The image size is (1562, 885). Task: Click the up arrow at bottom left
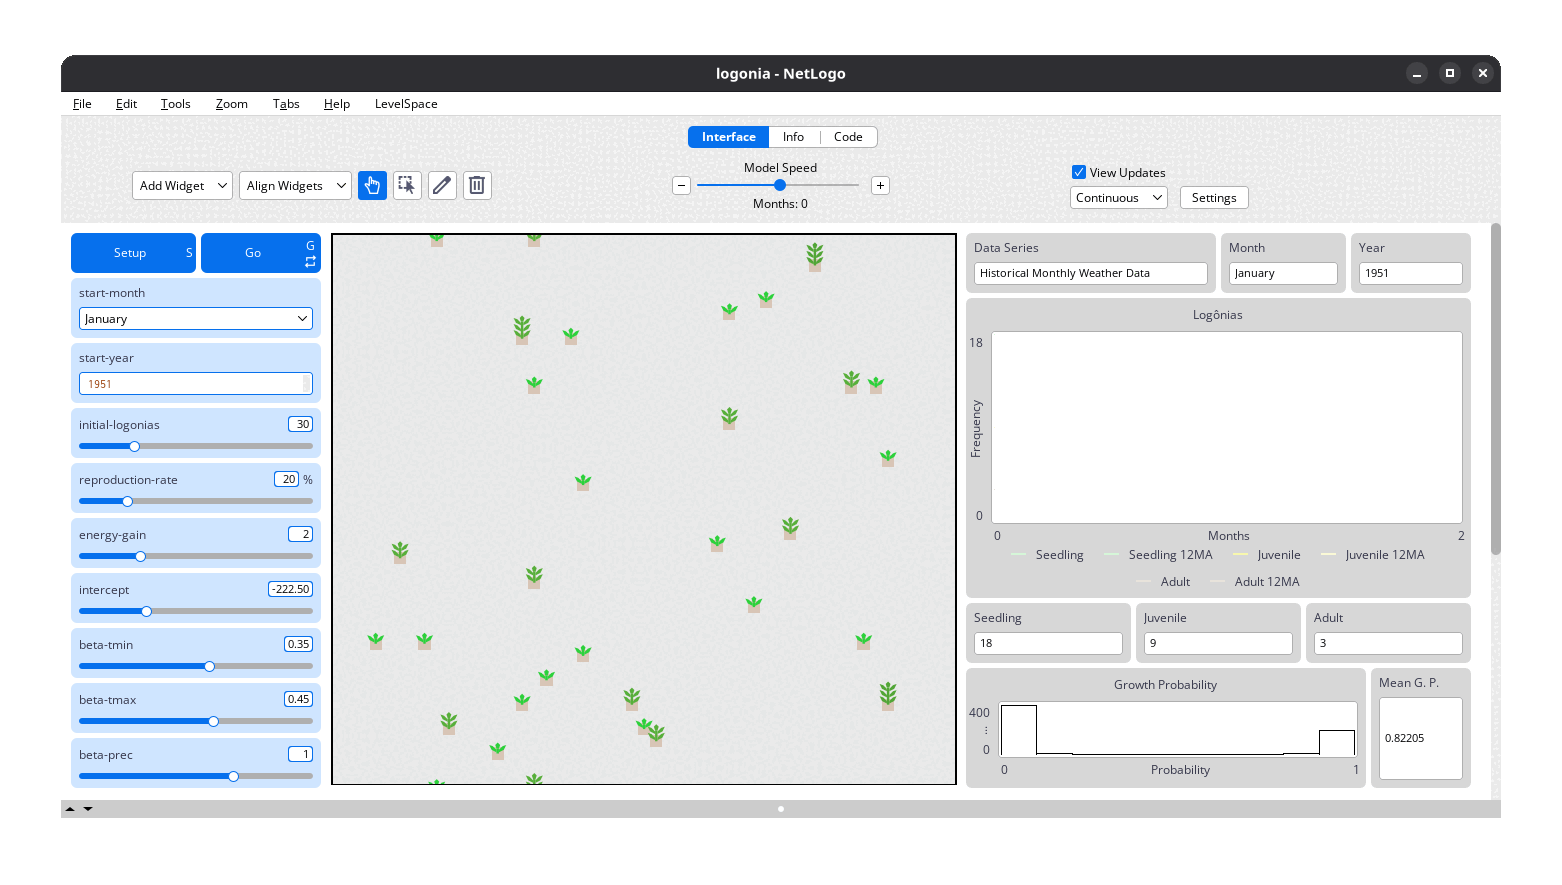[70, 809]
